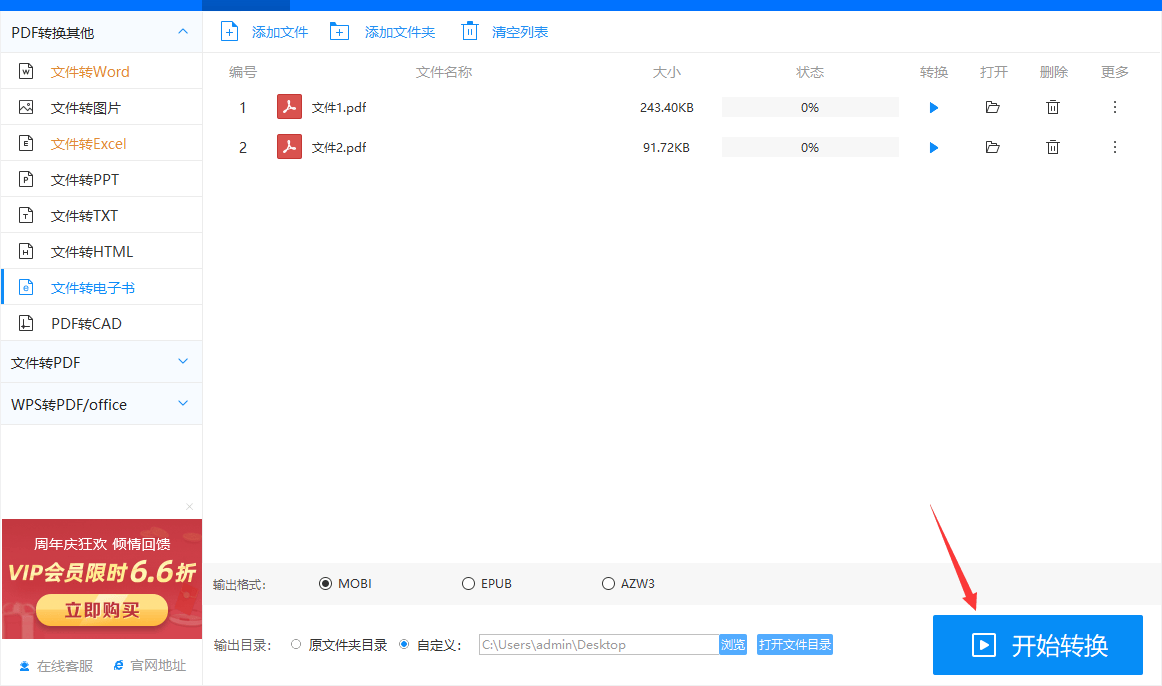
Task: Open the folder icon for 文件2.pdf
Action: point(992,147)
